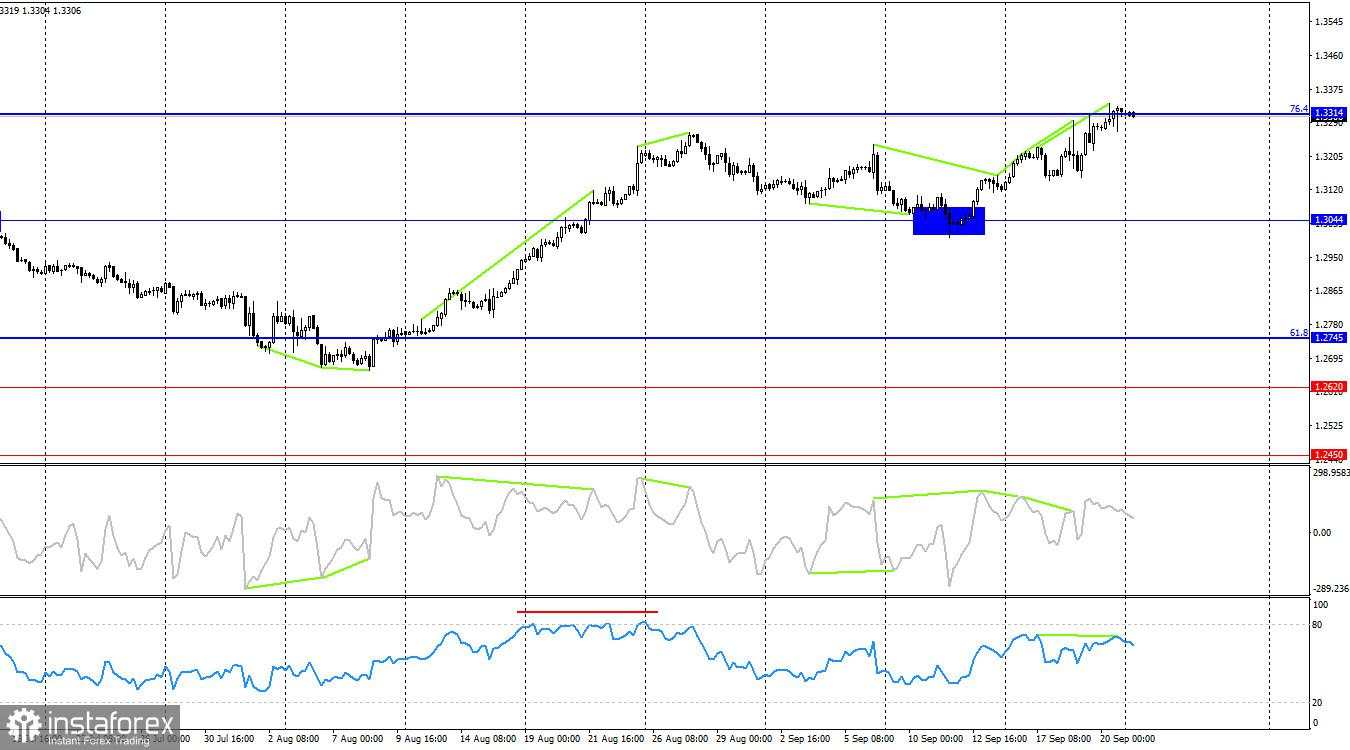
Task: Click the 1.3314 blue price level tag
Action: pyautogui.click(x=1329, y=114)
